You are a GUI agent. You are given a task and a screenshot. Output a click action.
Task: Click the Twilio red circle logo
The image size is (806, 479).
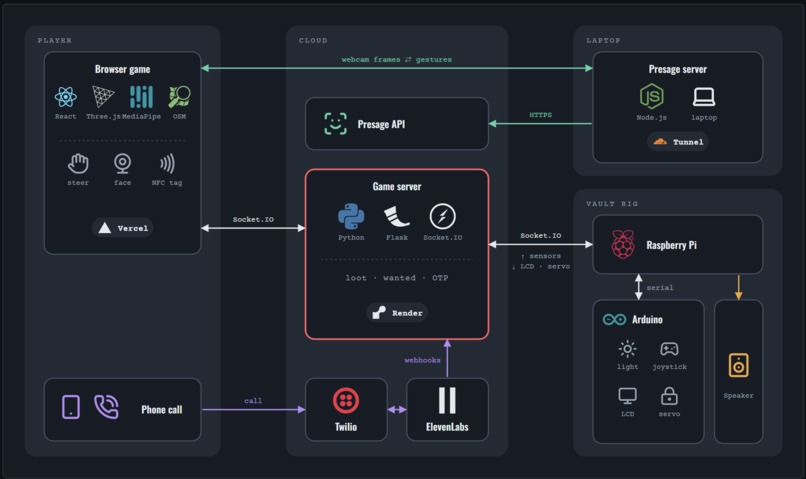[346, 401]
